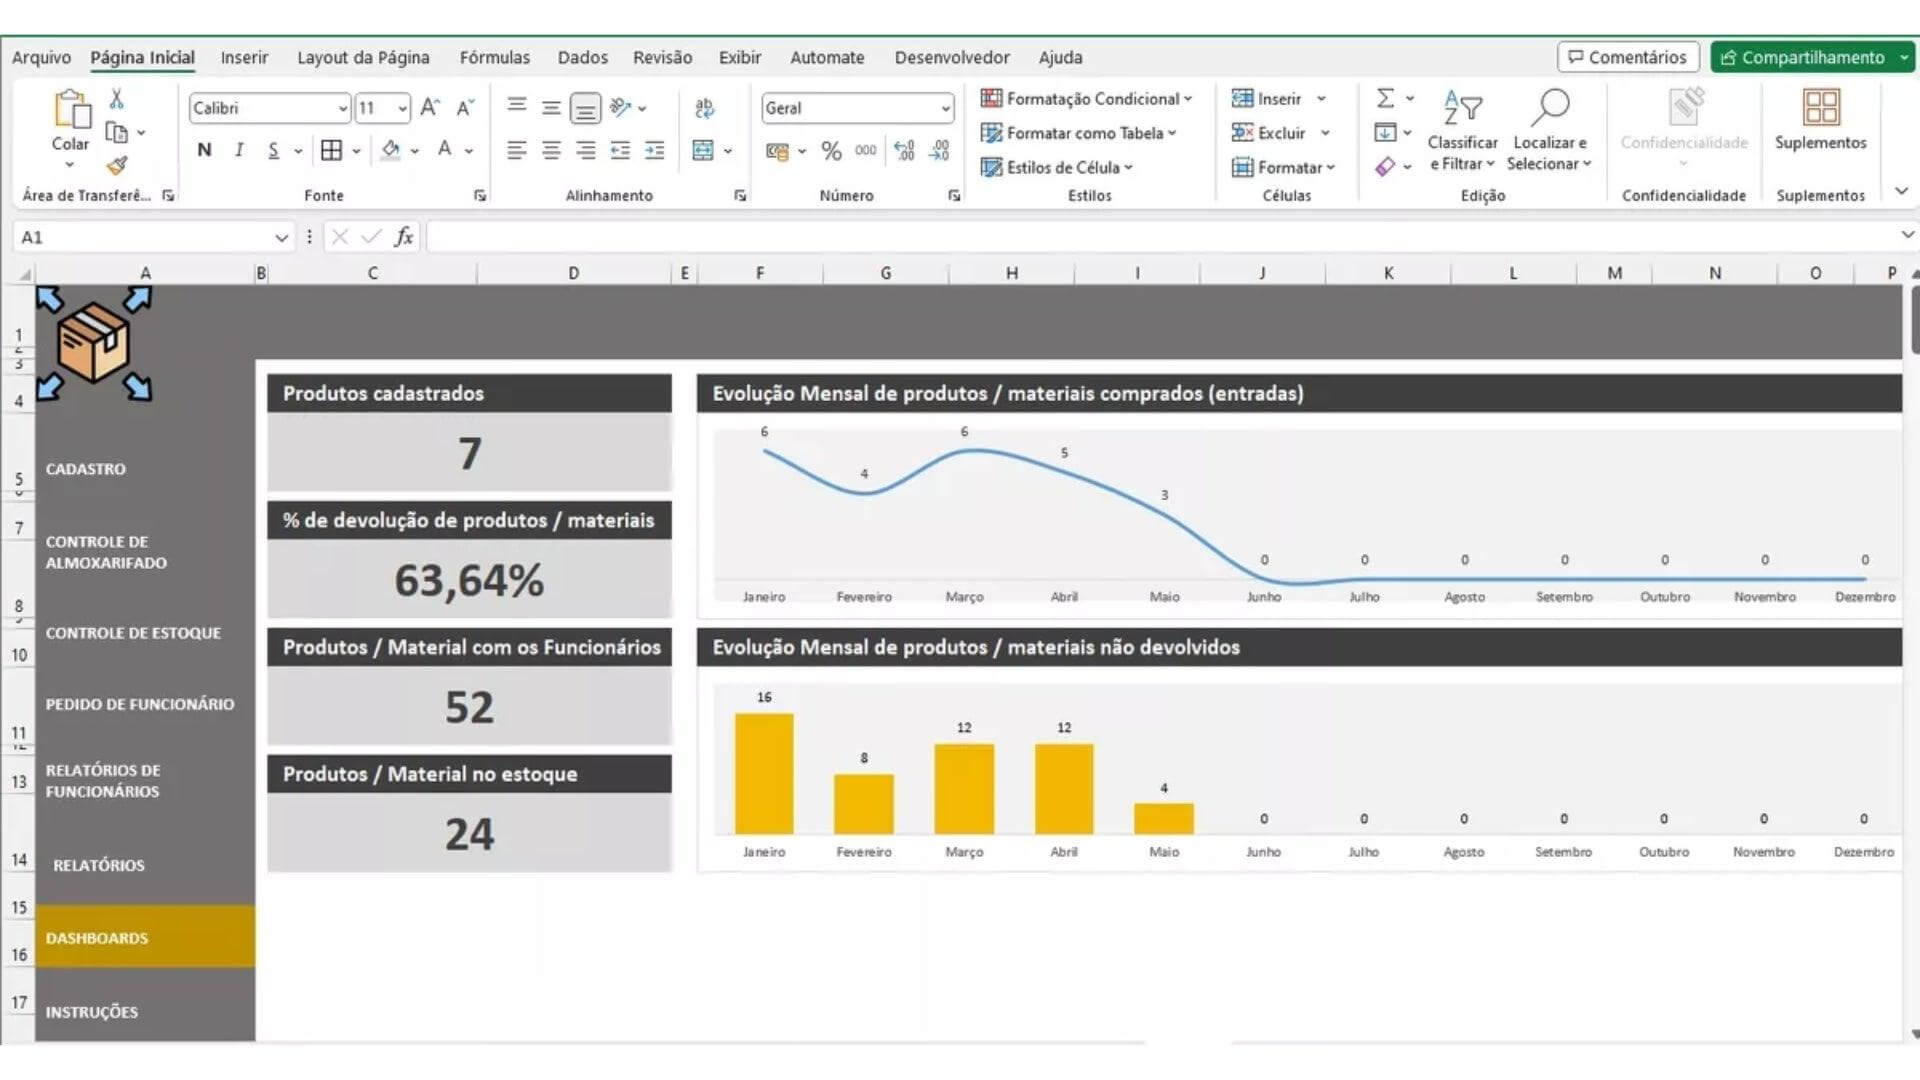The width and height of the screenshot is (1920, 1080).
Task: Open Formatação Condicional in the ribbon
Action: (x=1085, y=99)
